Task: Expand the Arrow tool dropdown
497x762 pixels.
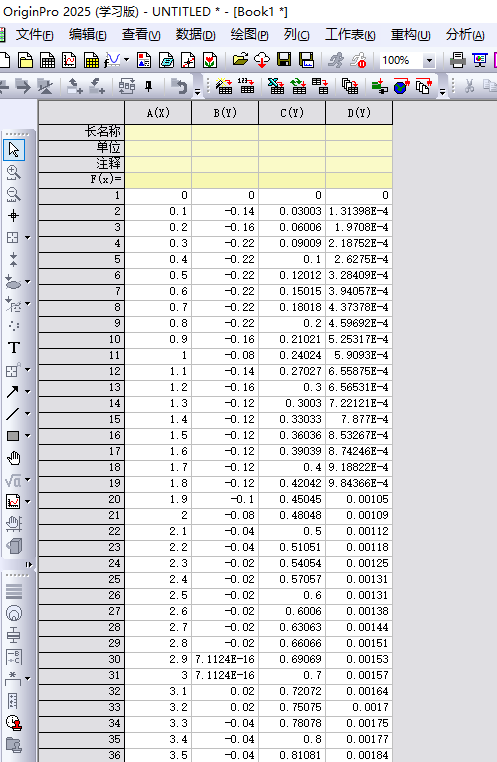Action: pyautogui.click(x=27, y=392)
